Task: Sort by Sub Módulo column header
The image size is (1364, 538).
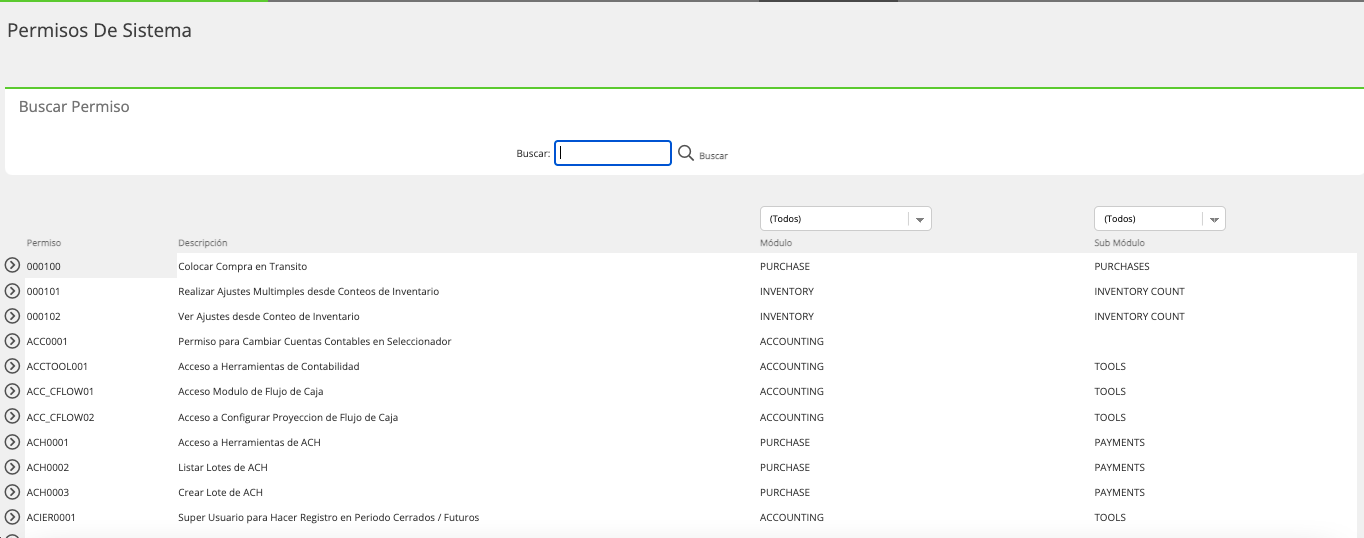Action: (x=1120, y=243)
